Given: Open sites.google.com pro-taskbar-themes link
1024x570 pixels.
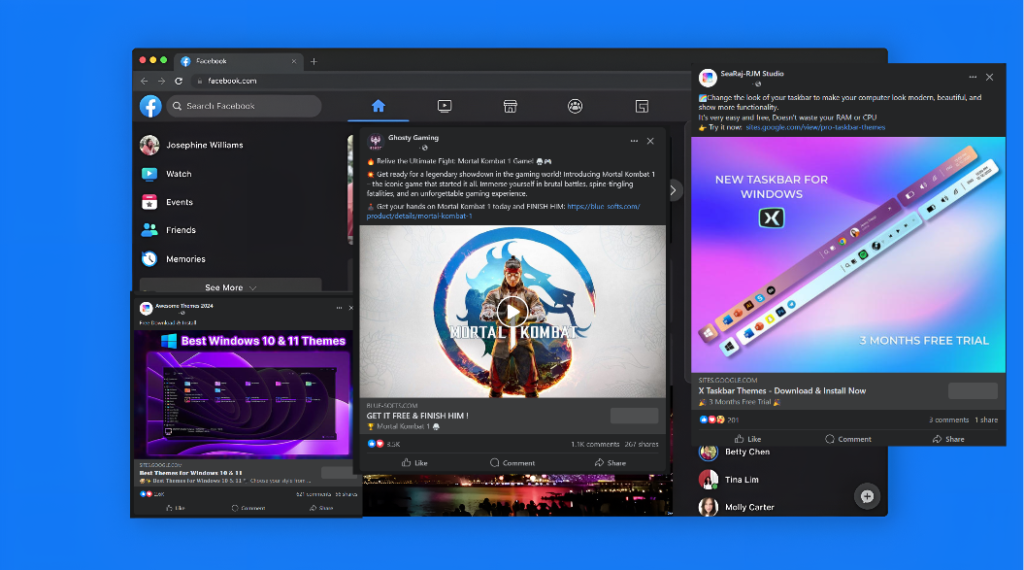Looking at the screenshot, I should [x=816, y=127].
